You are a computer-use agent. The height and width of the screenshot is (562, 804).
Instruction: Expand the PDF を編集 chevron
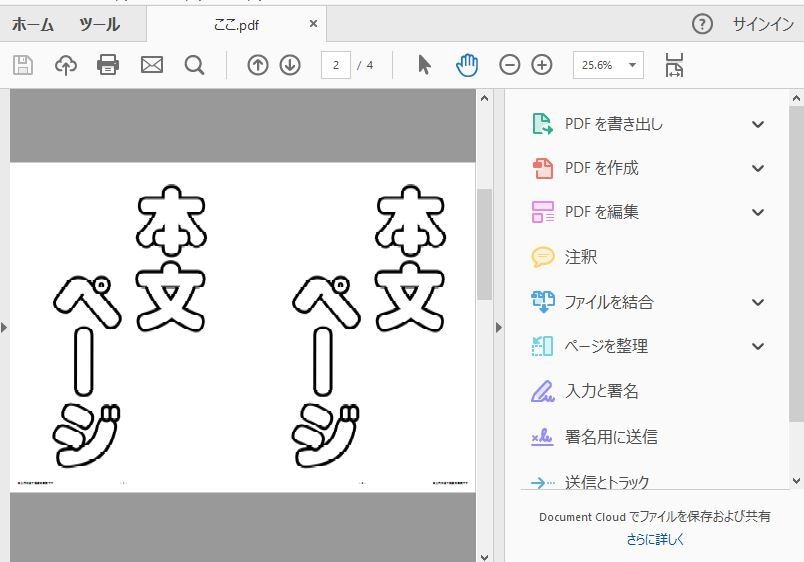(x=758, y=212)
